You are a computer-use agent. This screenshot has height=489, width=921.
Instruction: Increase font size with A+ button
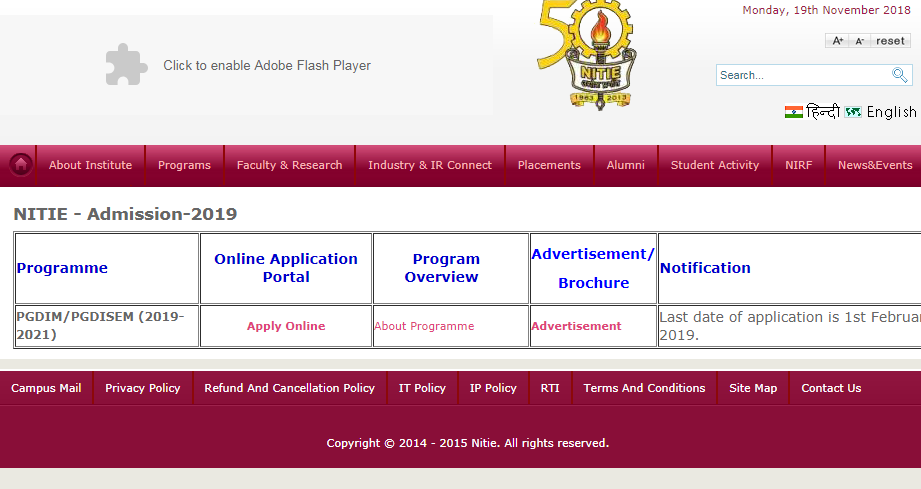(x=838, y=41)
